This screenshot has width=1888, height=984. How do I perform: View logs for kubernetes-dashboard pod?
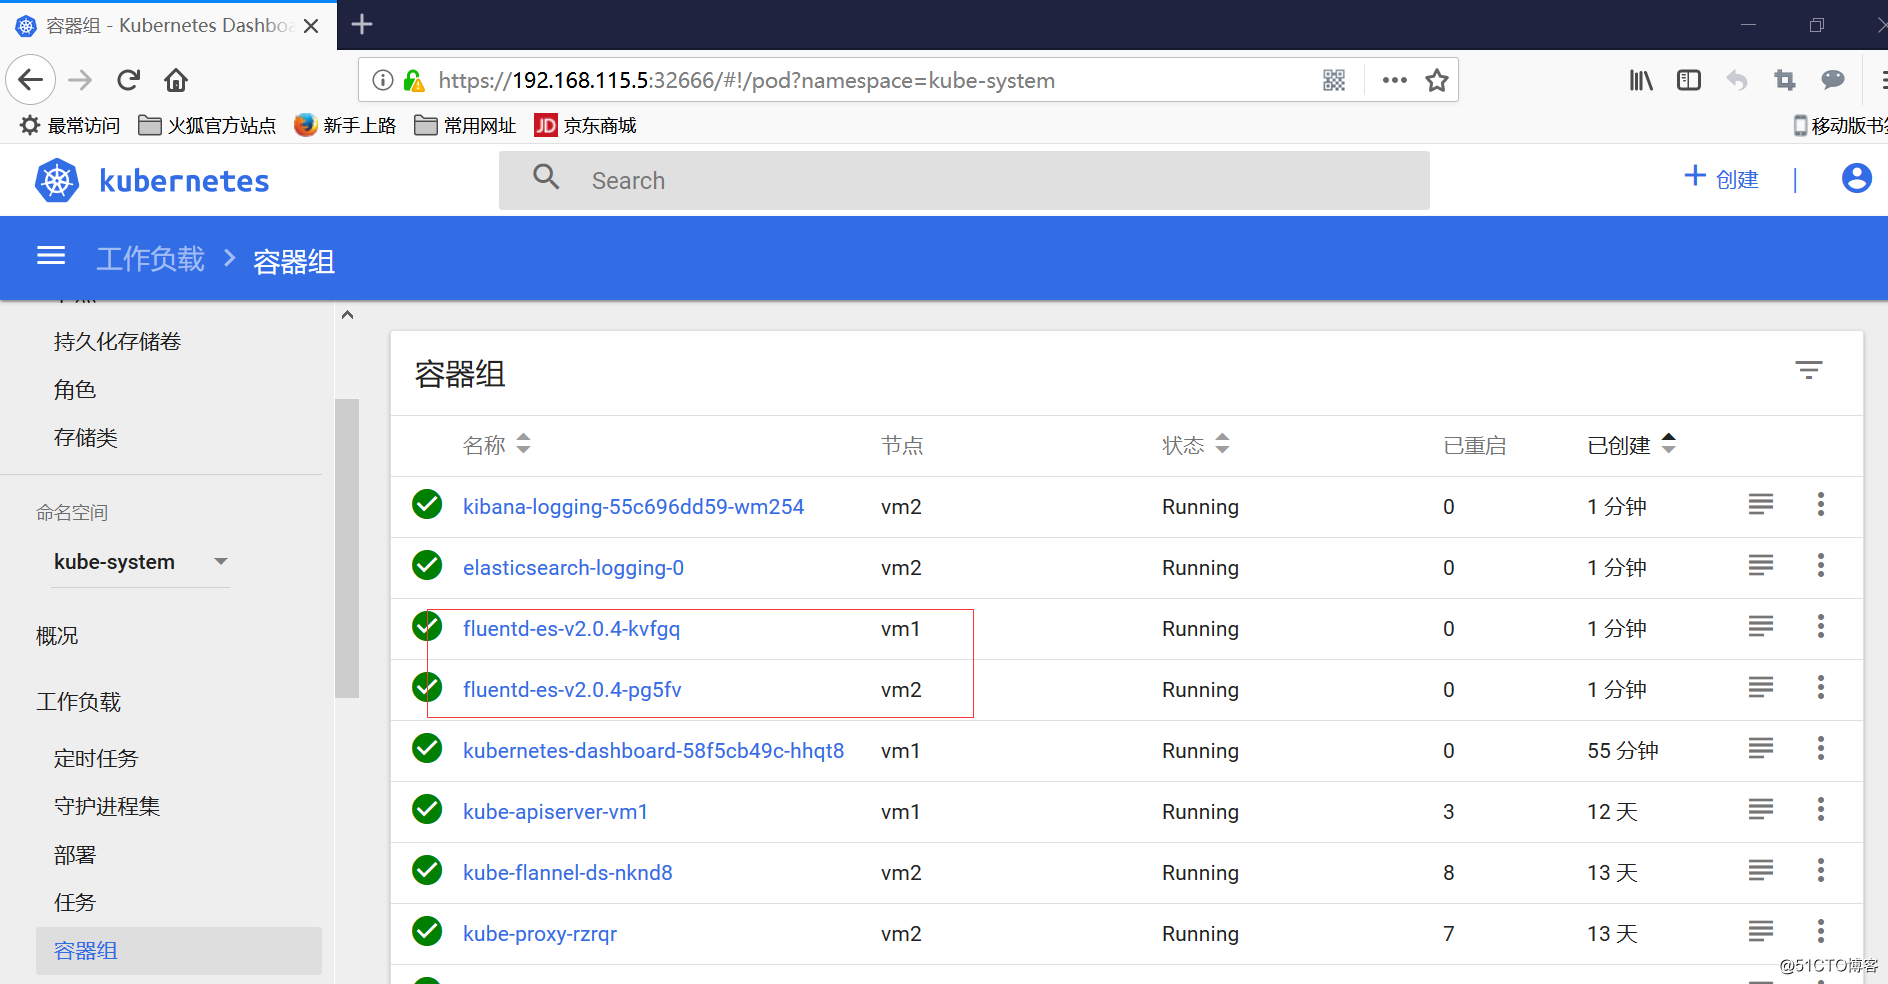pyautogui.click(x=1761, y=748)
